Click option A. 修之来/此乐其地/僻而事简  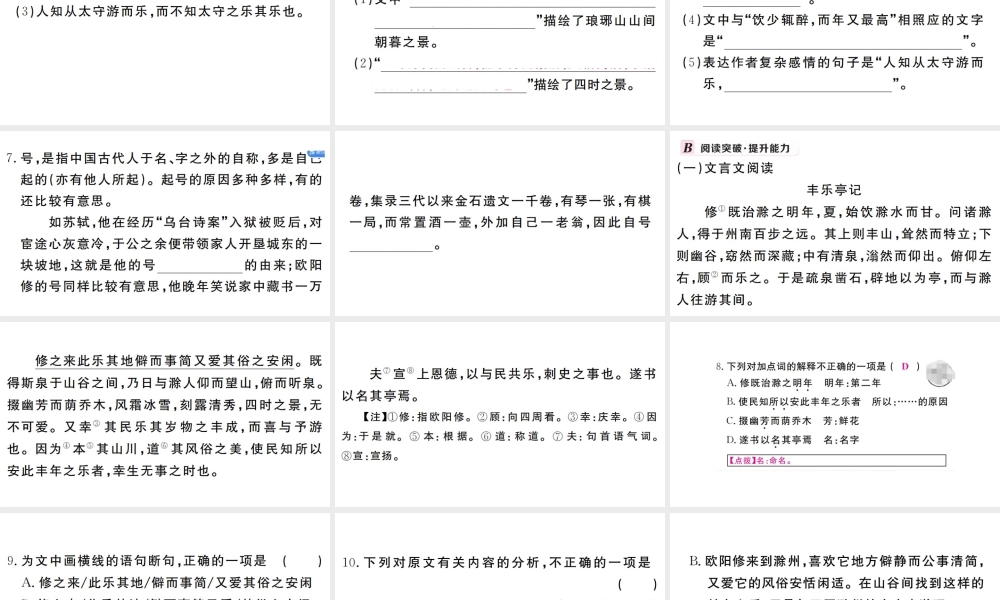coord(167,583)
